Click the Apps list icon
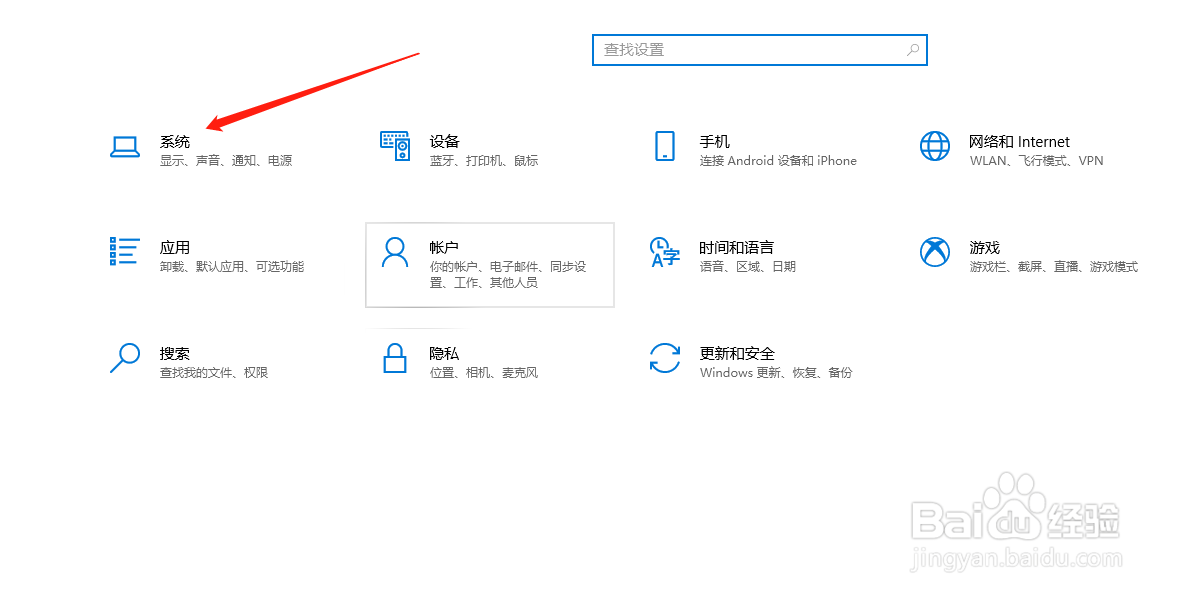Viewport: 1187px width, 599px height. [x=125, y=251]
